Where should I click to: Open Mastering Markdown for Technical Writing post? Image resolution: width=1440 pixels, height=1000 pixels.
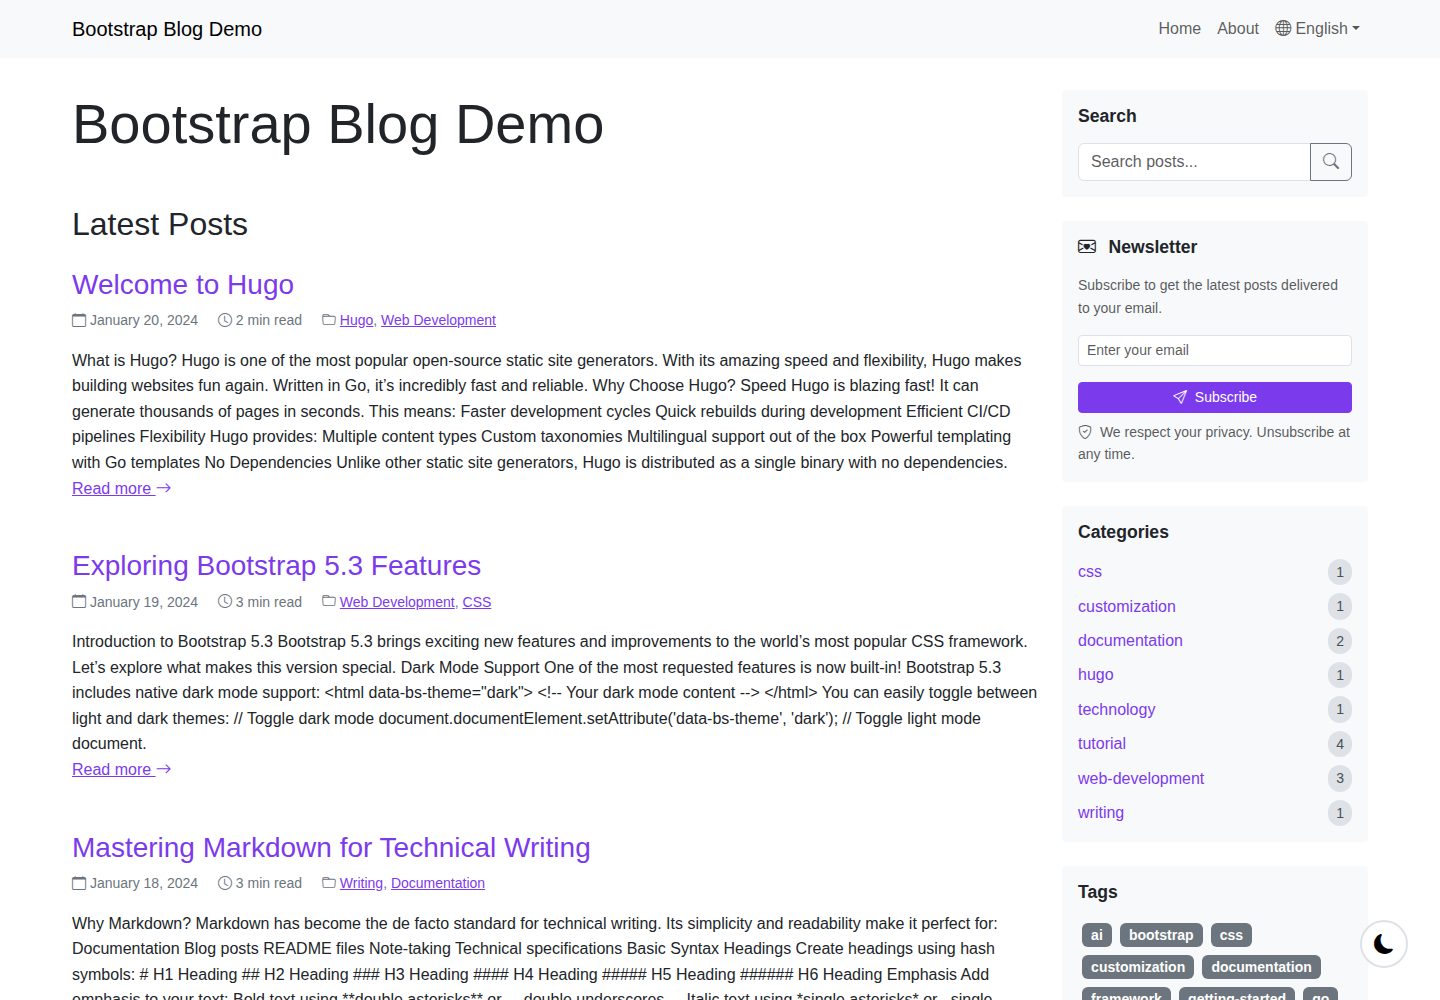[331, 848]
